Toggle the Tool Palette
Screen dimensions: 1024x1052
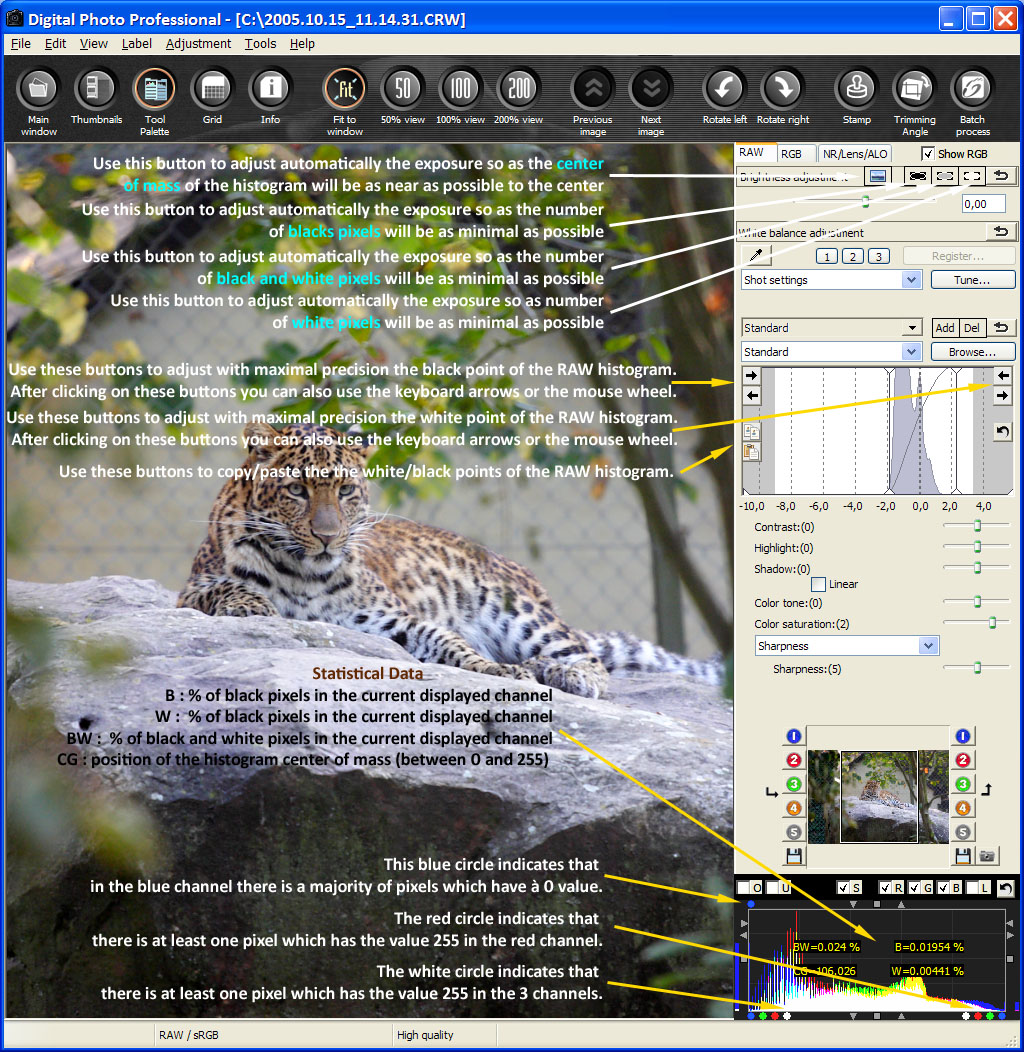click(x=154, y=101)
